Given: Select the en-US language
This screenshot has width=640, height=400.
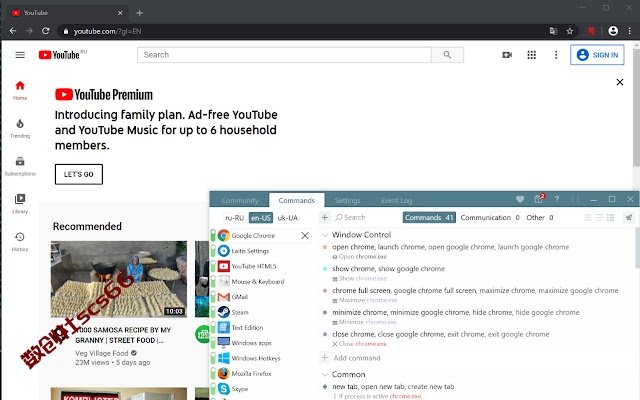Looking at the screenshot, I should tap(261, 218).
